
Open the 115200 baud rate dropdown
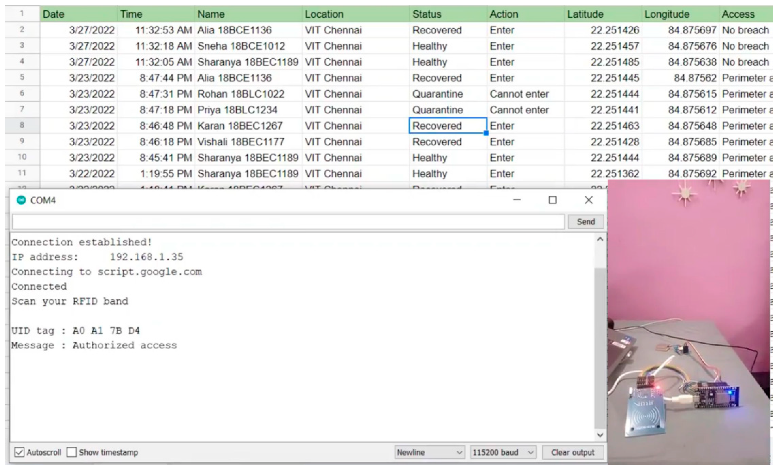pyautogui.click(x=504, y=452)
